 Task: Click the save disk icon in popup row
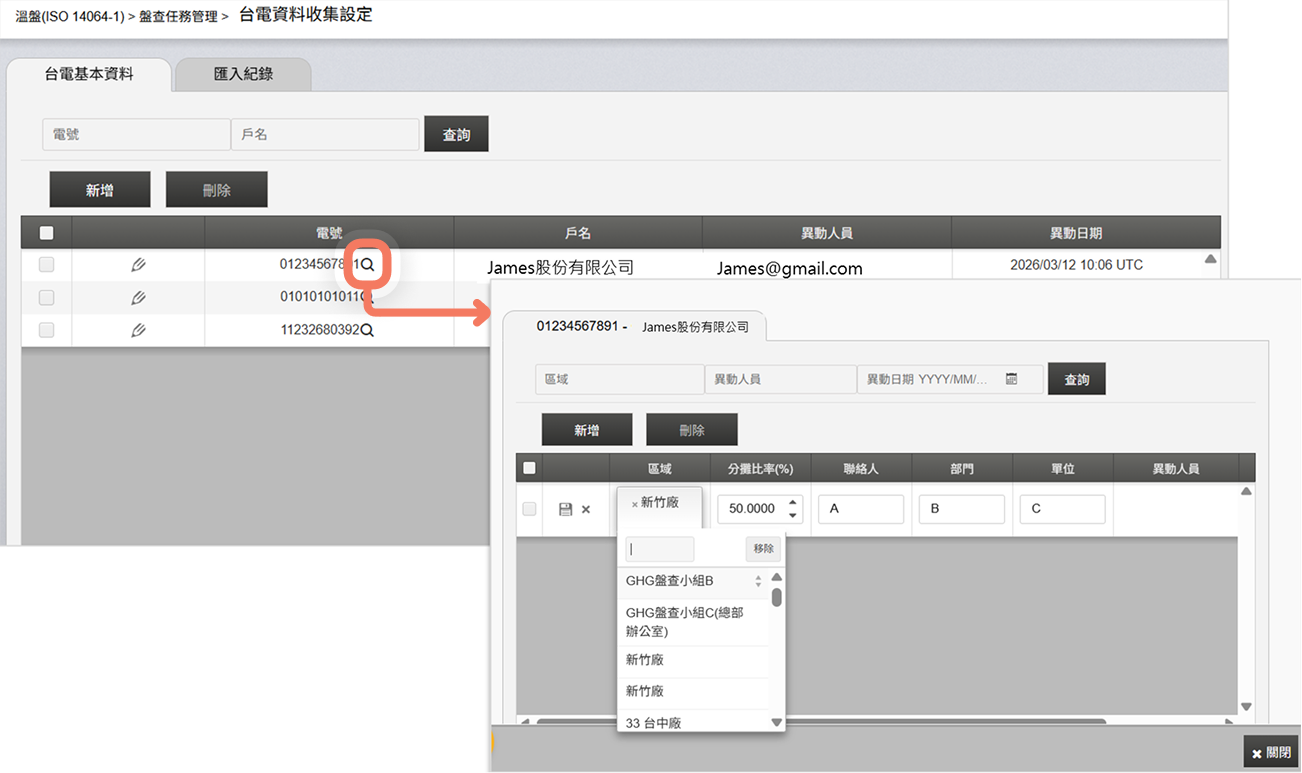[x=565, y=509]
